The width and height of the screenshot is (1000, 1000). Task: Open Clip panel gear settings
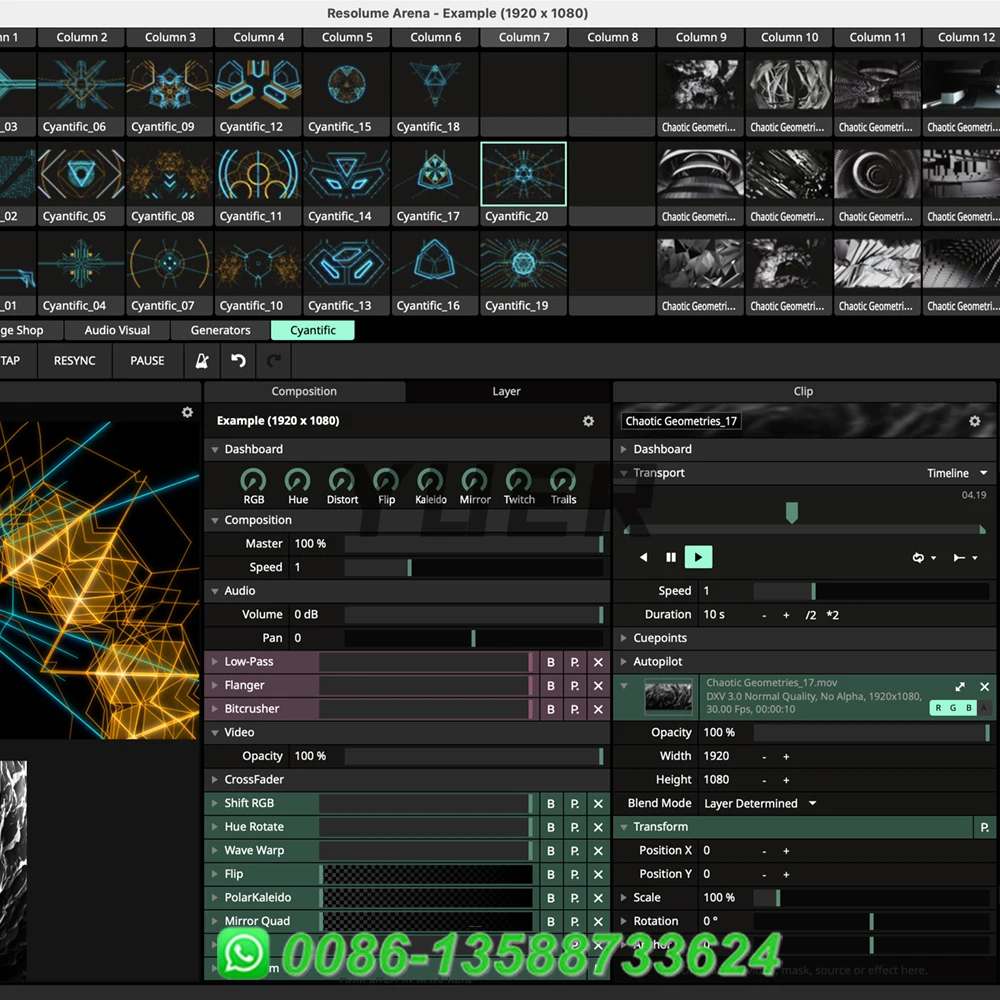tap(974, 421)
